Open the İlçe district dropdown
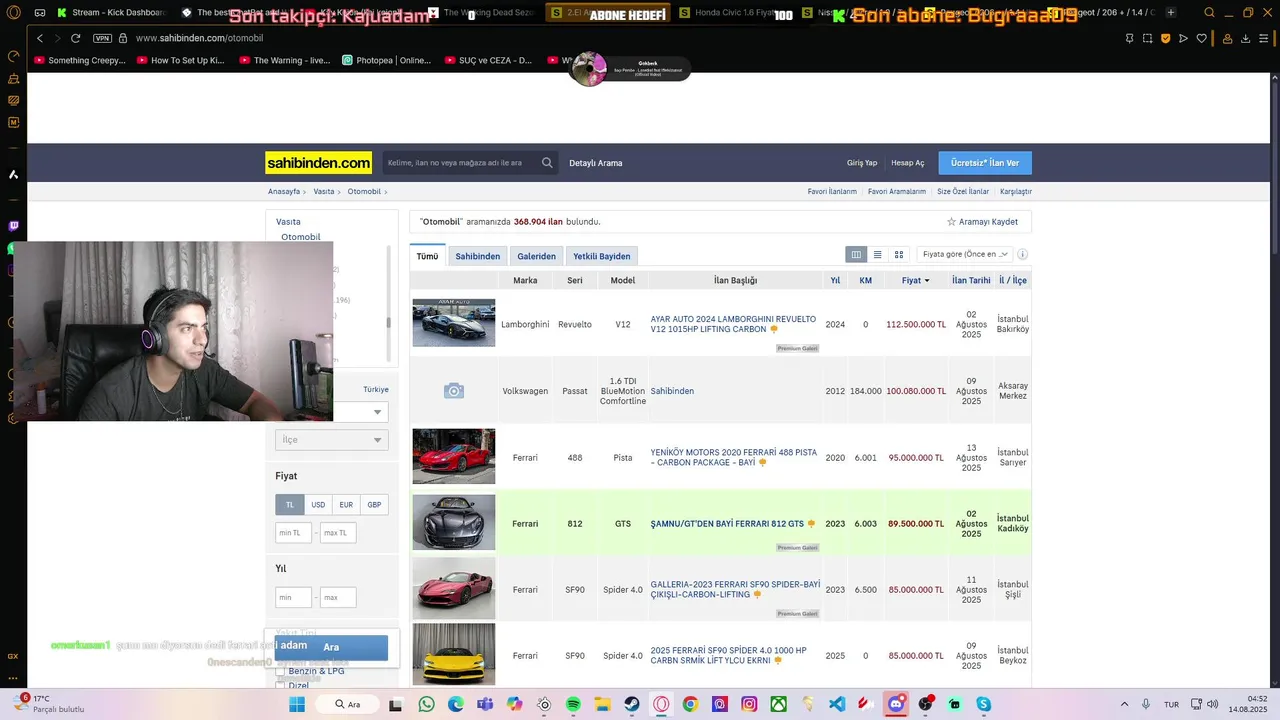Viewport: 1280px width, 720px height. tap(332, 440)
